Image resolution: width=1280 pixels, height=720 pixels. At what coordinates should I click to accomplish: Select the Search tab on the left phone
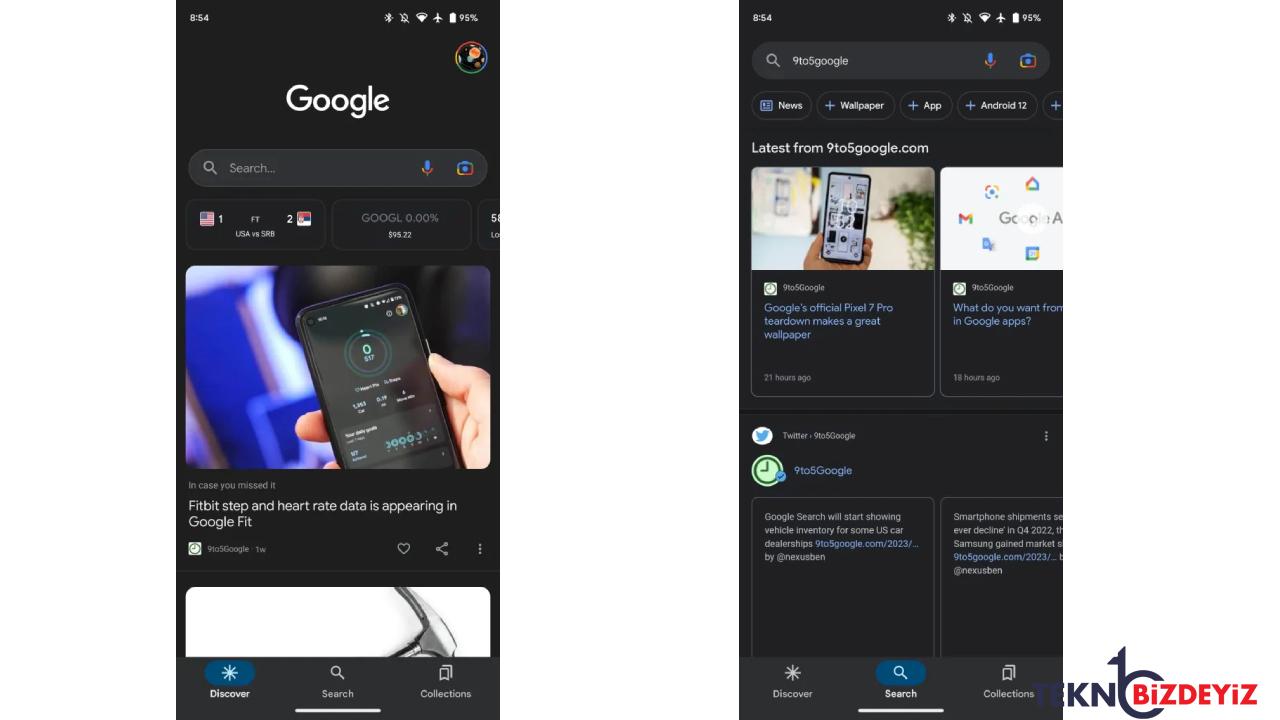click(338, 680)
